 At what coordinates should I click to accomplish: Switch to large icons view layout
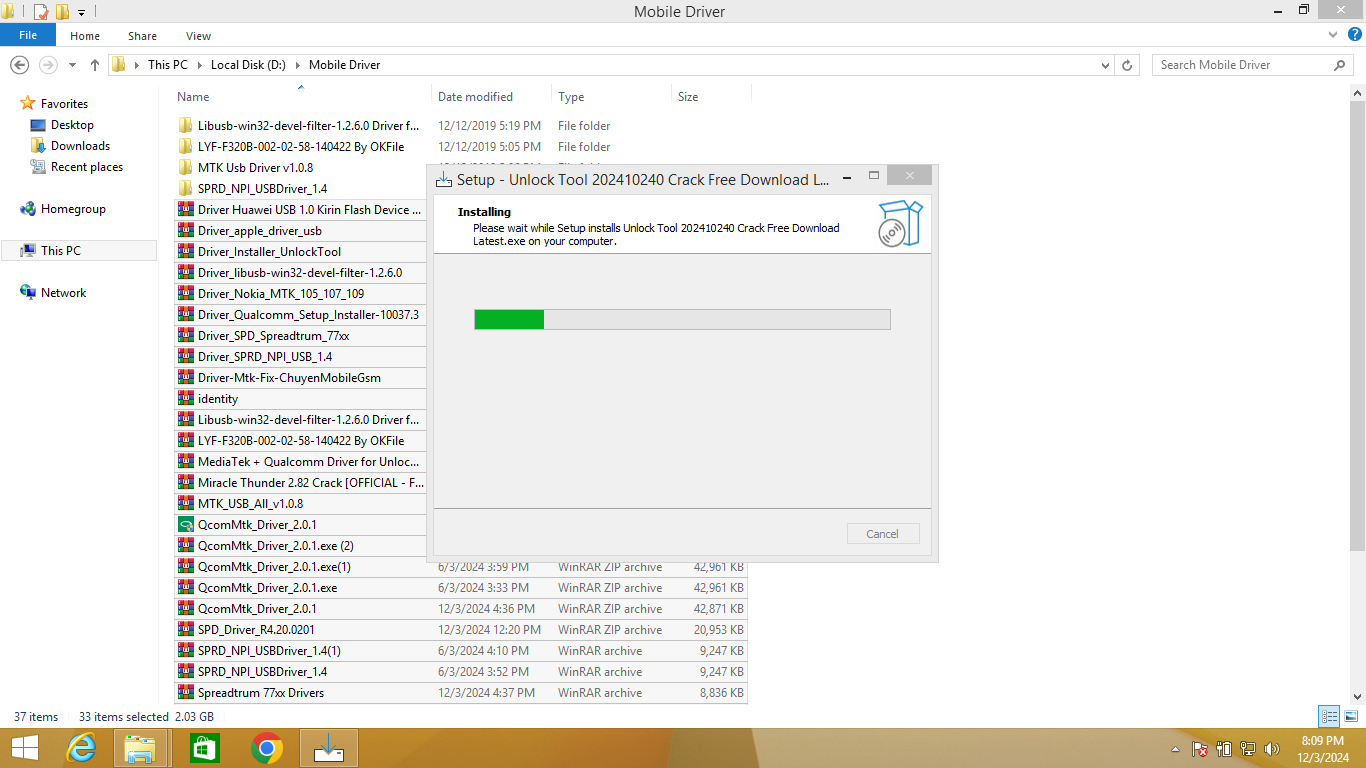pos(1351,716)
